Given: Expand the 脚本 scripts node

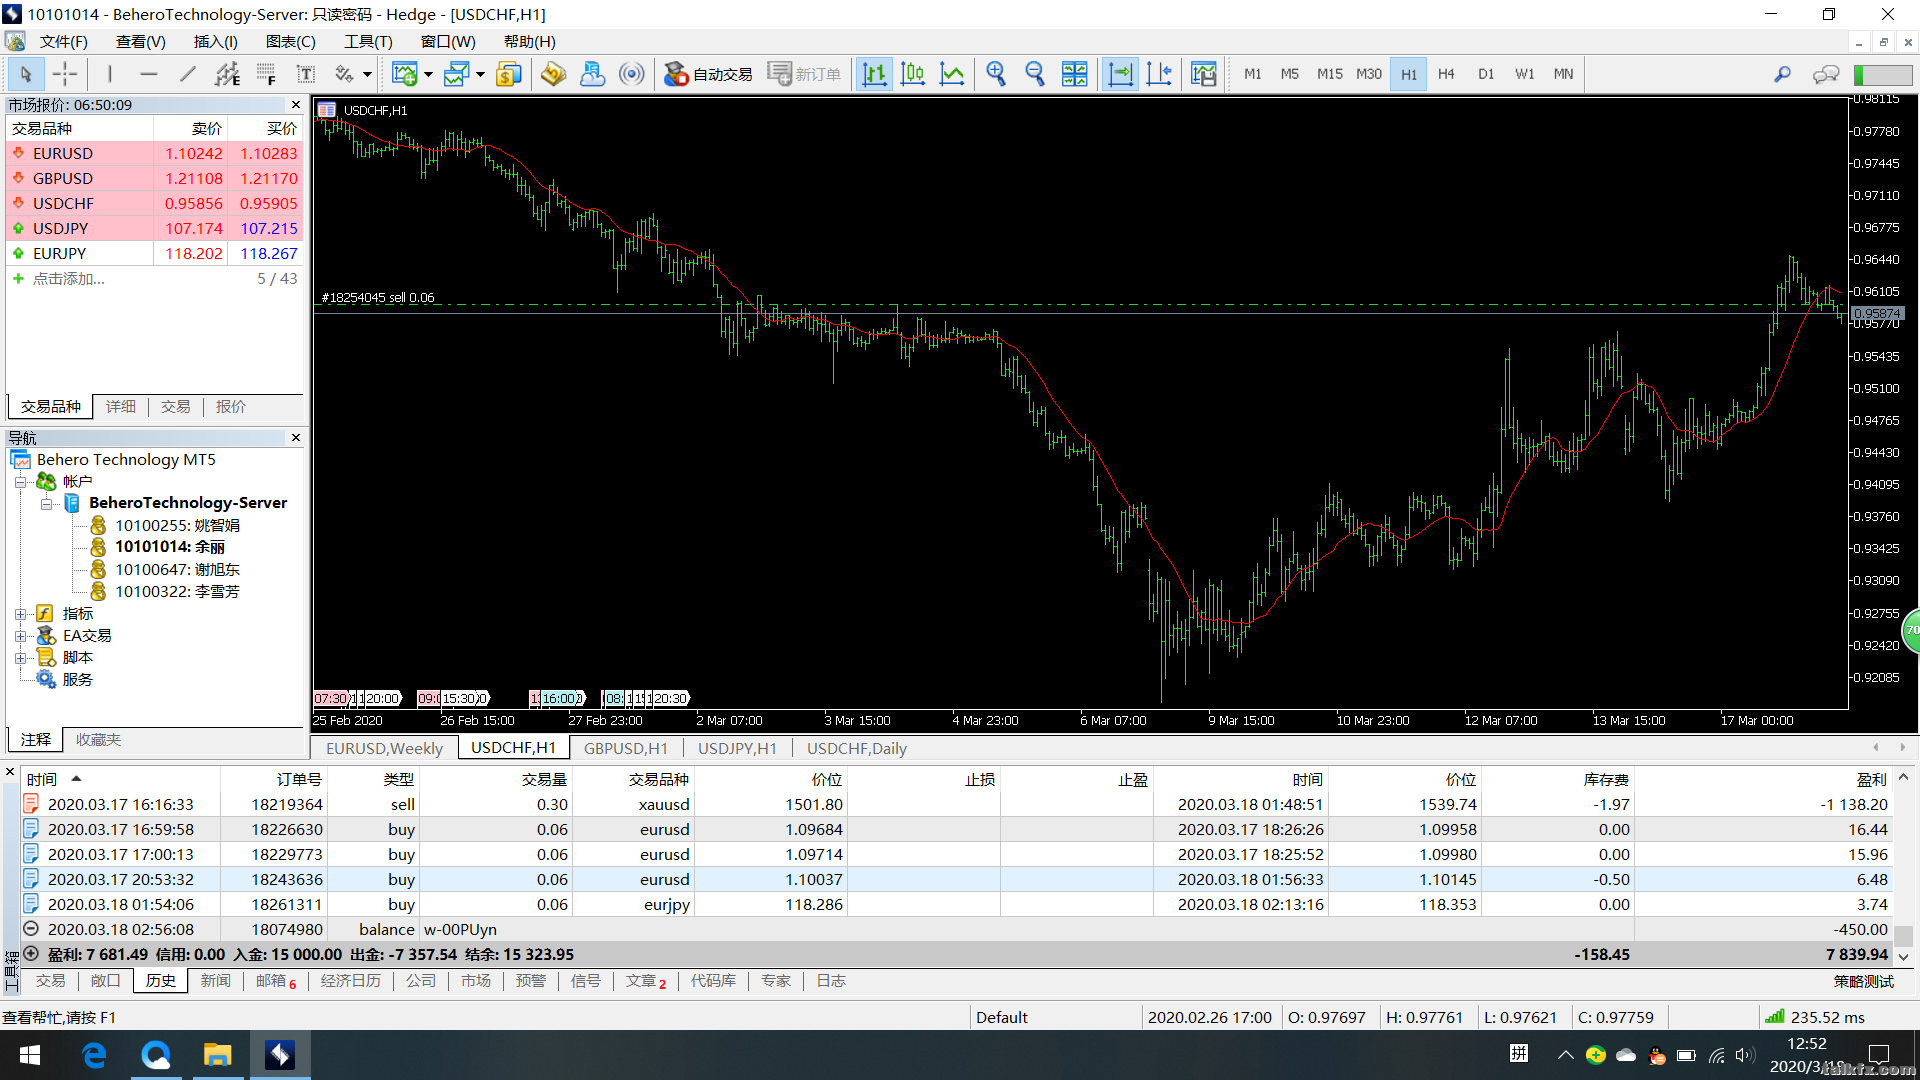Looking at the screenshot, I should pos(20,658).
